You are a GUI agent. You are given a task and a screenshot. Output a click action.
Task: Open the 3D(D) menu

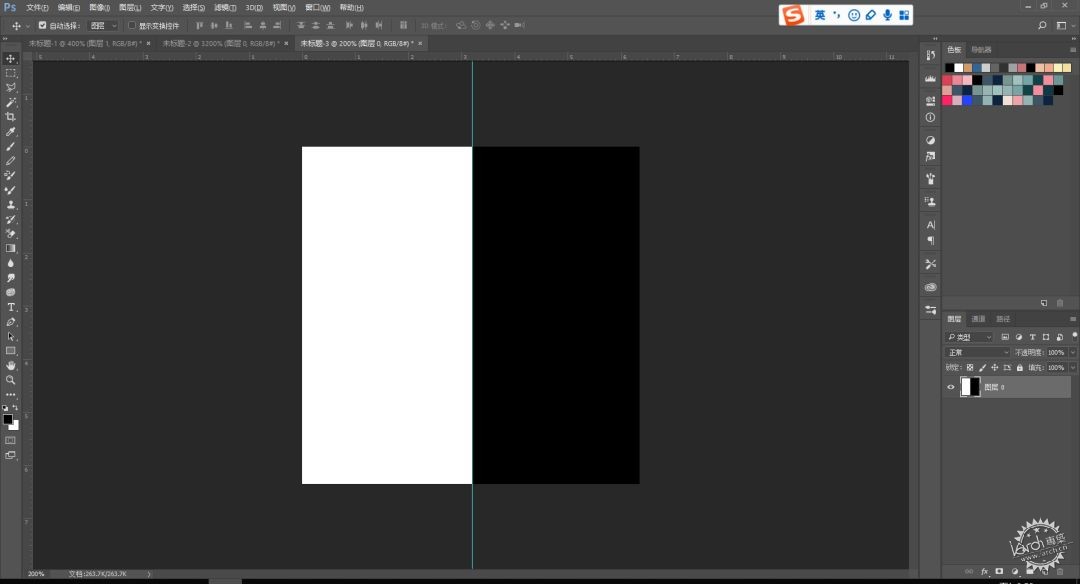pyautogui.click(x=254, y=8)
